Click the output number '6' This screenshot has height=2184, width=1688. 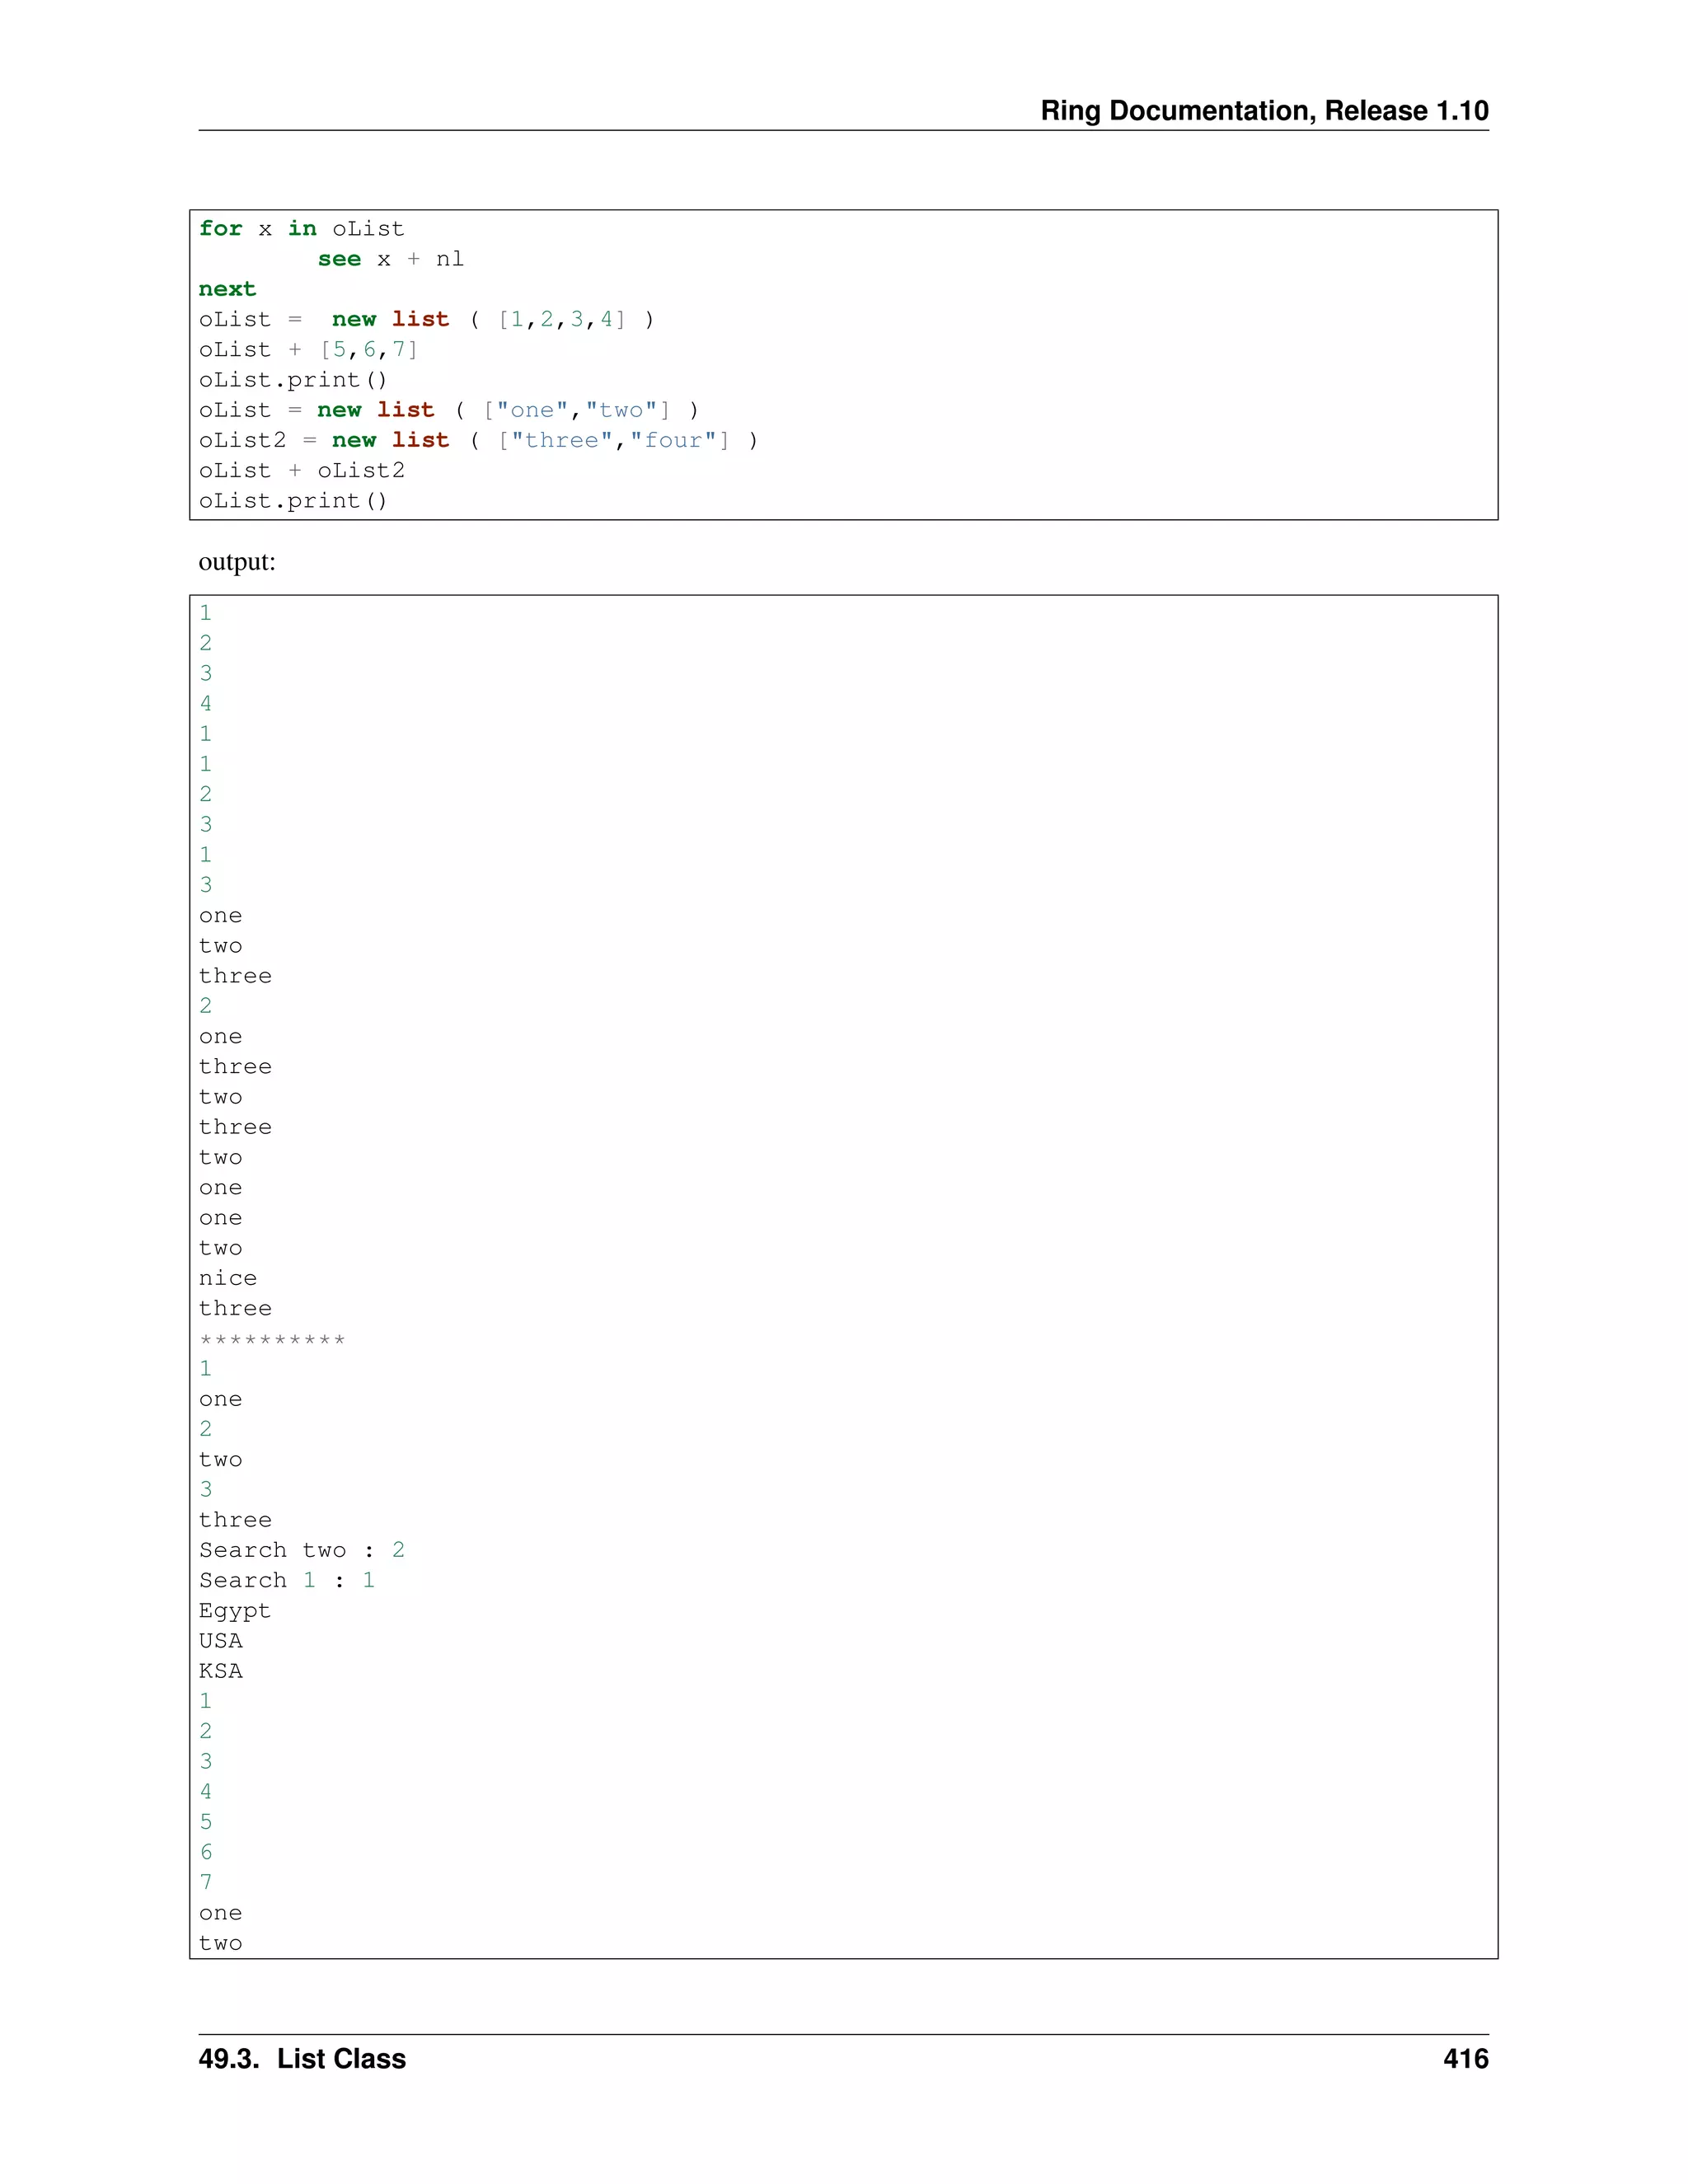(x=206, y=1852)
